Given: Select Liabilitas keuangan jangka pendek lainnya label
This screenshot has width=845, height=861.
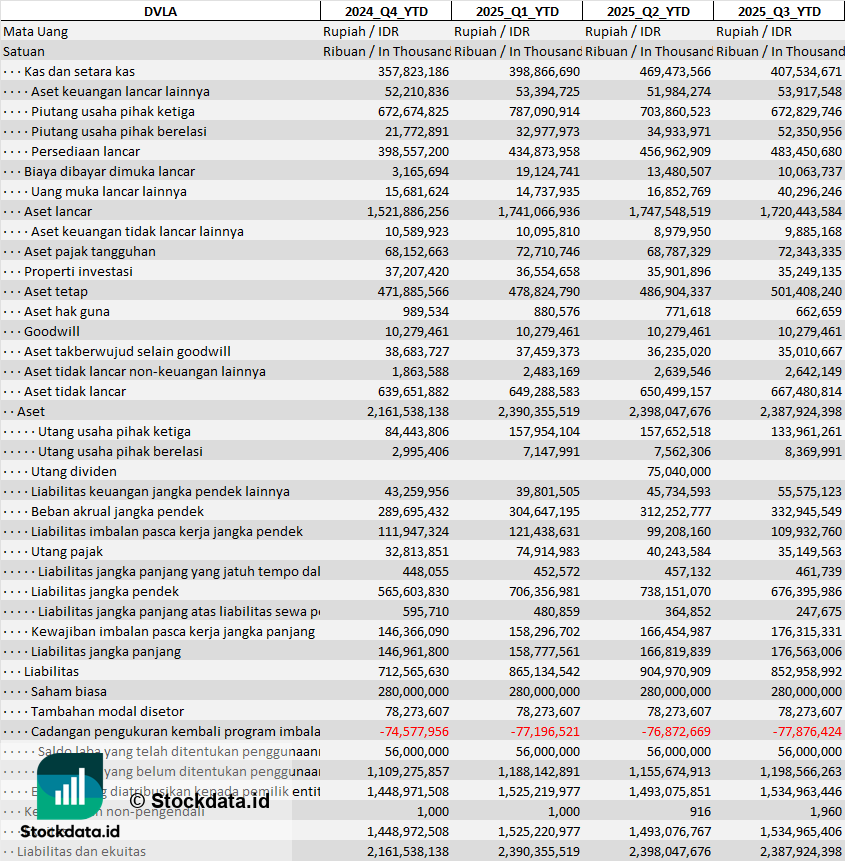Looking at the screenshot, I should 160,491.
